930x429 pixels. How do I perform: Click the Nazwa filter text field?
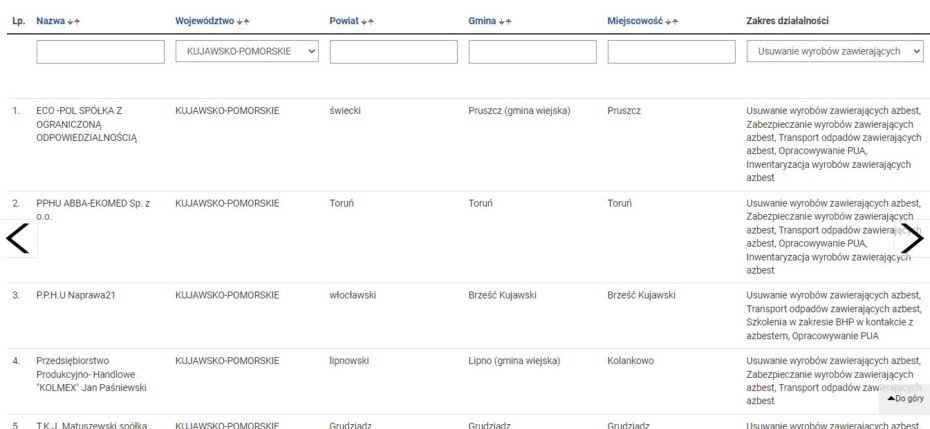(x=100, y=52)
